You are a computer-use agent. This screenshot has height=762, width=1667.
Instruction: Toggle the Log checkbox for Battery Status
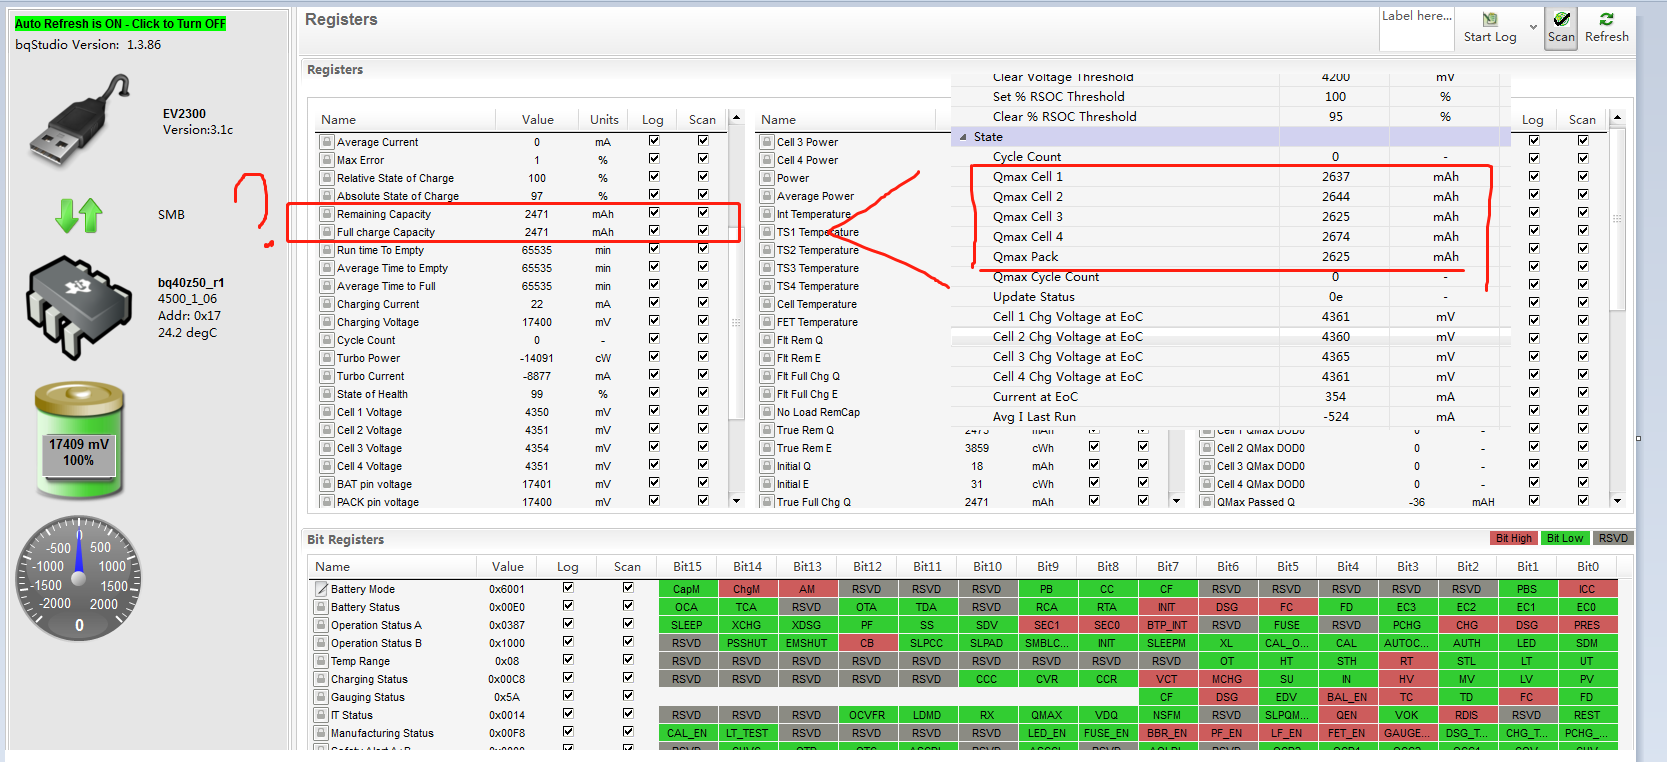pos(568,606)
